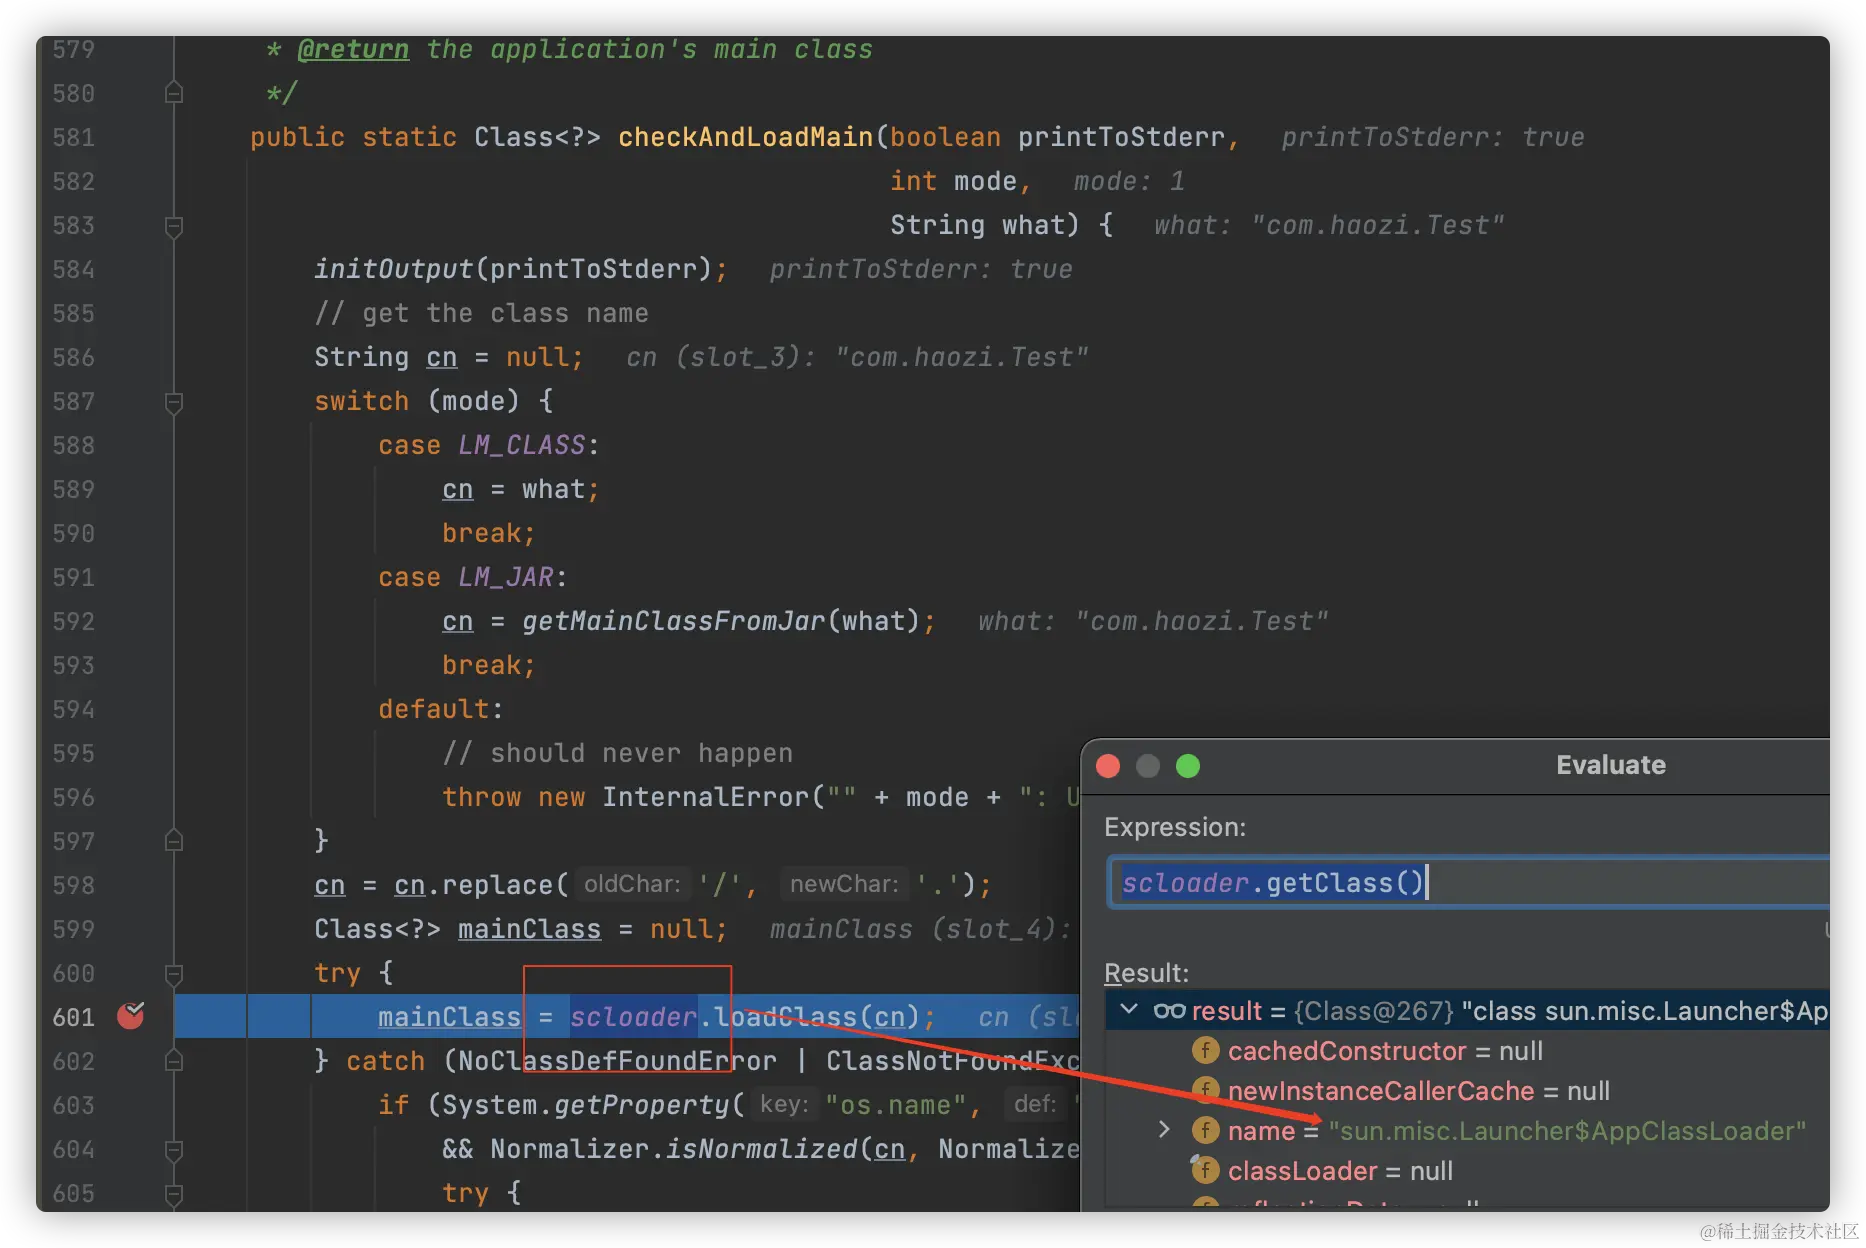This screenshot has height=1248, width=1866.
Task: Click line number 592 in the gutter
Action: 74,621
